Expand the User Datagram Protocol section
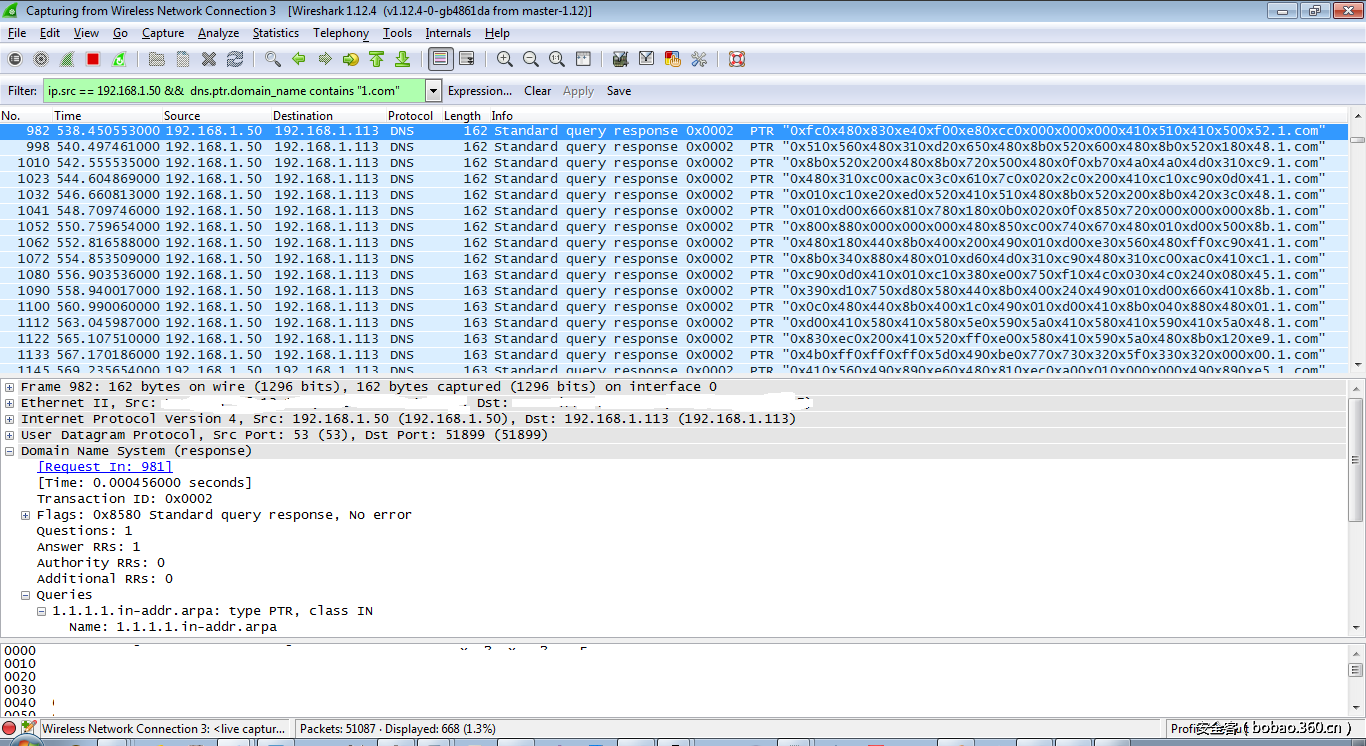The width and height of the screenshot is (1366, 746). (10, 435)
